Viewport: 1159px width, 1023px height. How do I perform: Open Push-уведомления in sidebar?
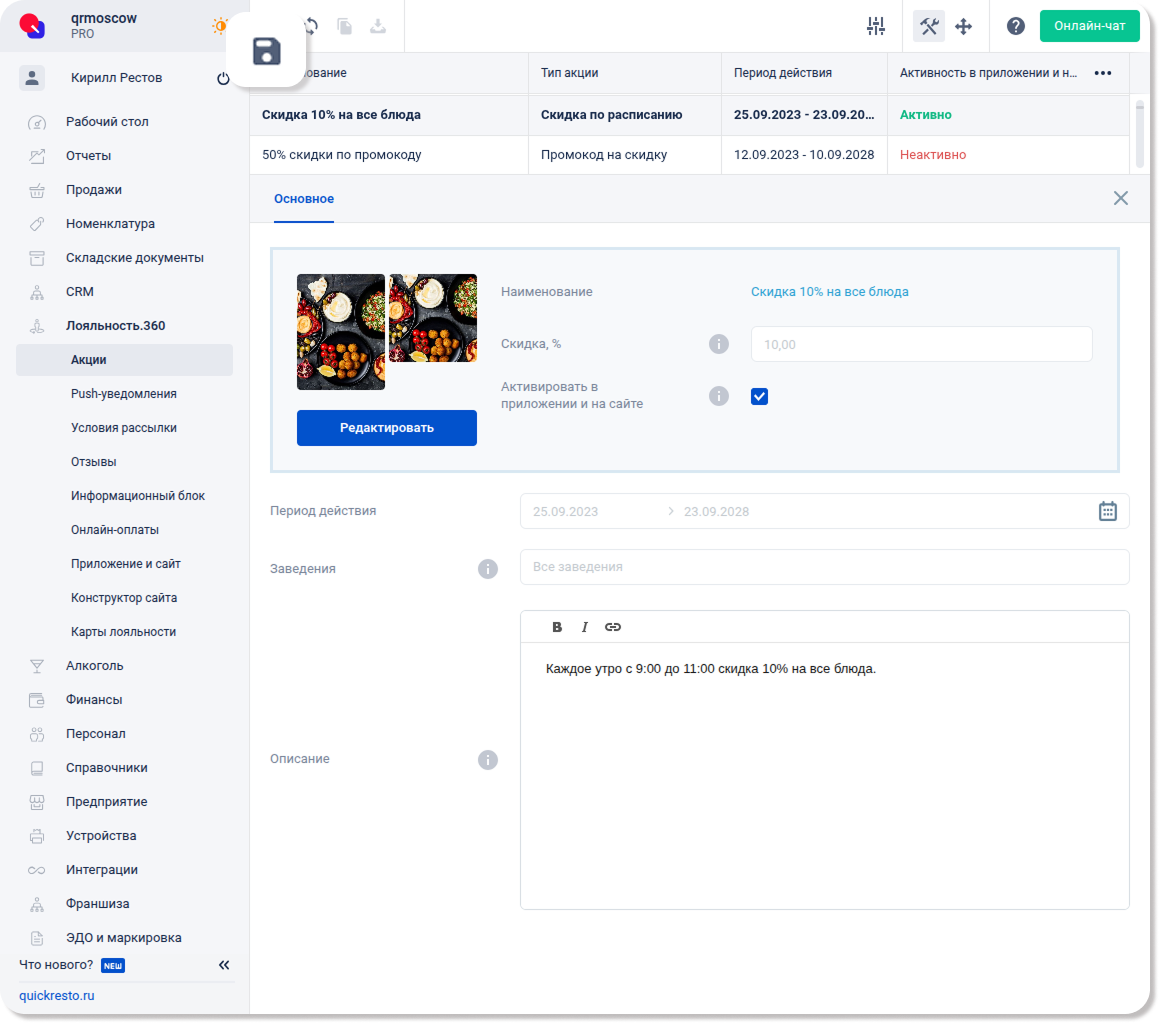coord(124,394)
